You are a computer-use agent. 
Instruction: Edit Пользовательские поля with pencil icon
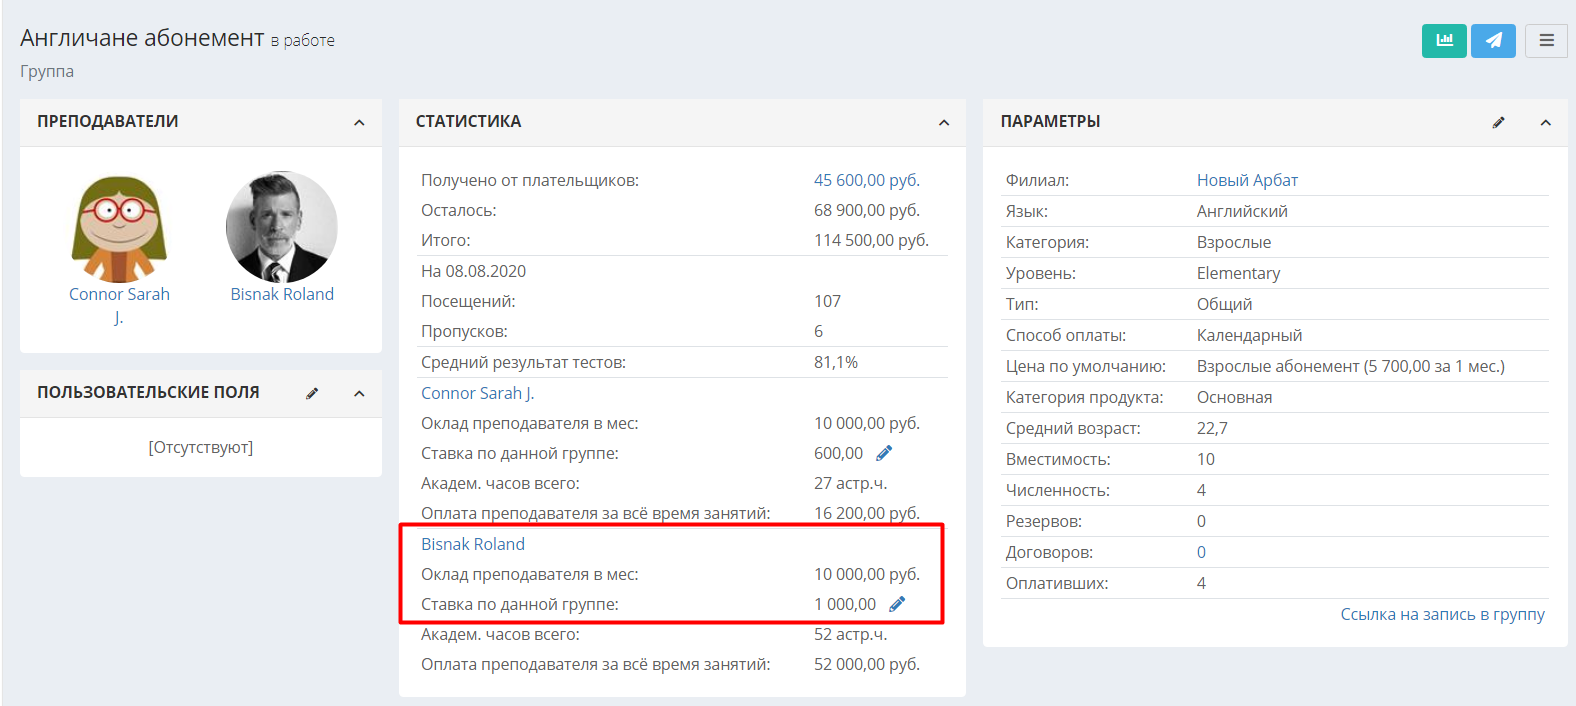(312, 393)
